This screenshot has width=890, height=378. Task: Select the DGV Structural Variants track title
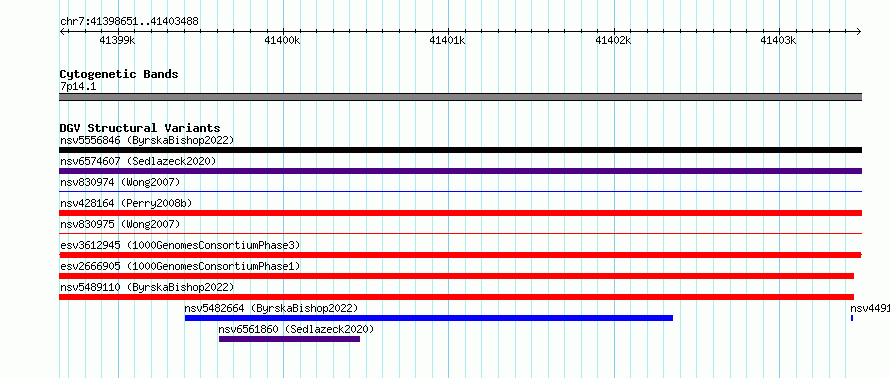coord(140,128)
